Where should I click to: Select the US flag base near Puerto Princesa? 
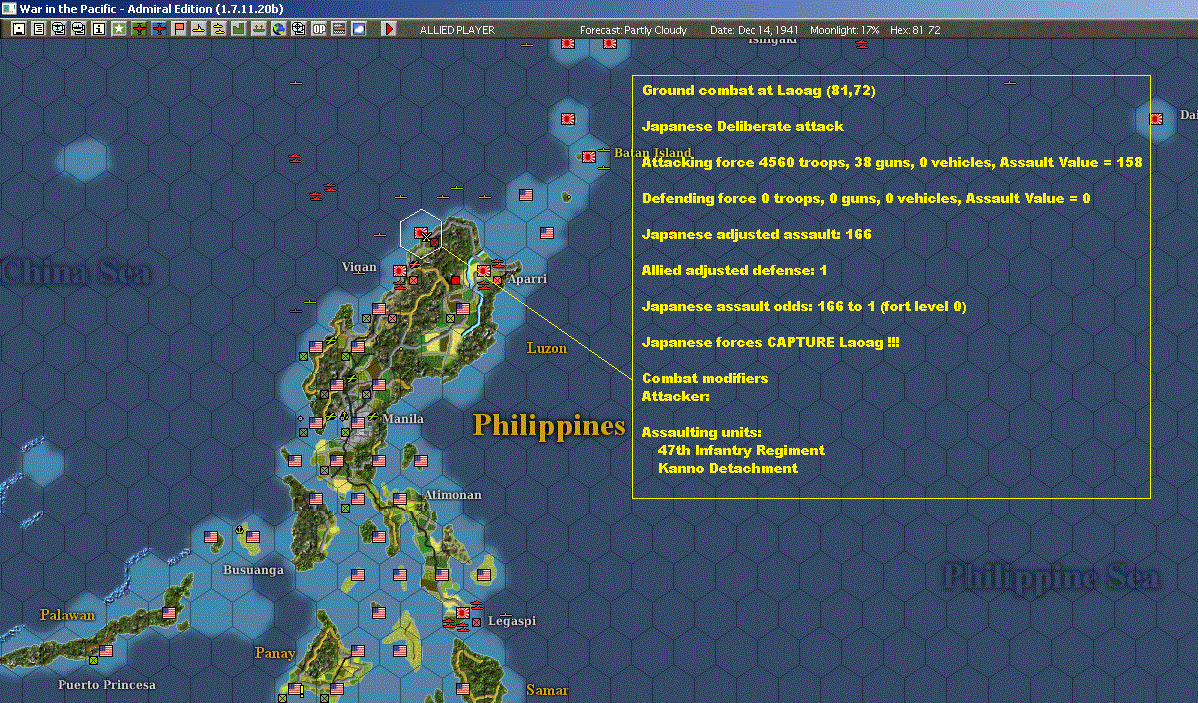pyautogui.click(x=106, y=650)
